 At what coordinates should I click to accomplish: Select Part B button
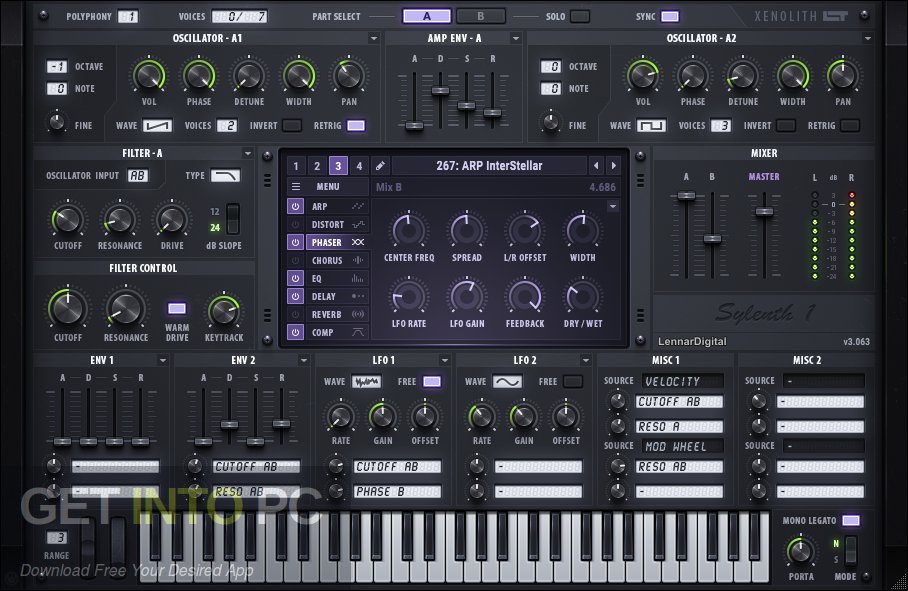pyautogui.click(x=481, y=16)
